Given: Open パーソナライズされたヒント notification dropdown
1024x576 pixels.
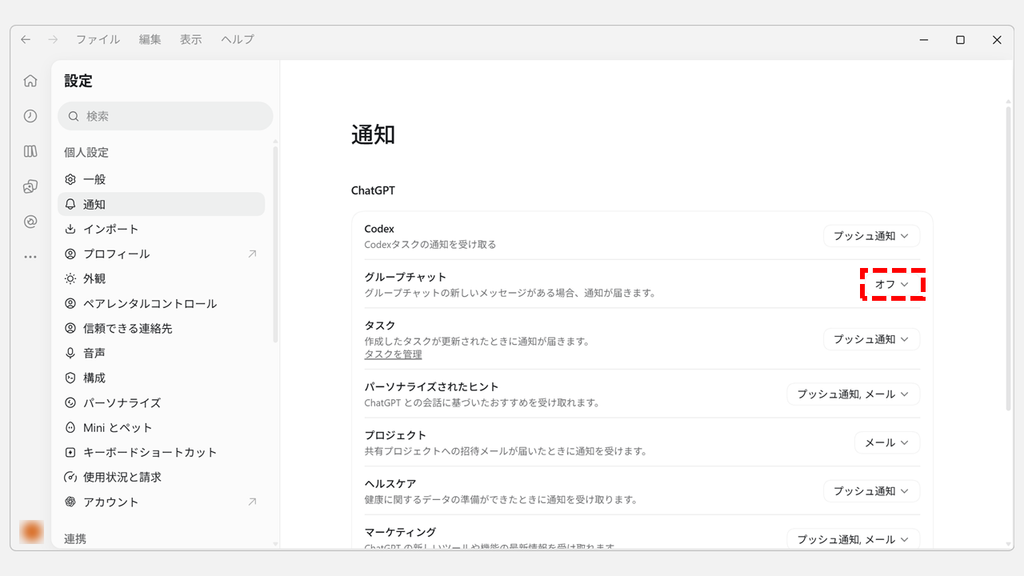Looking at the screenshot, I should [853, 394].
